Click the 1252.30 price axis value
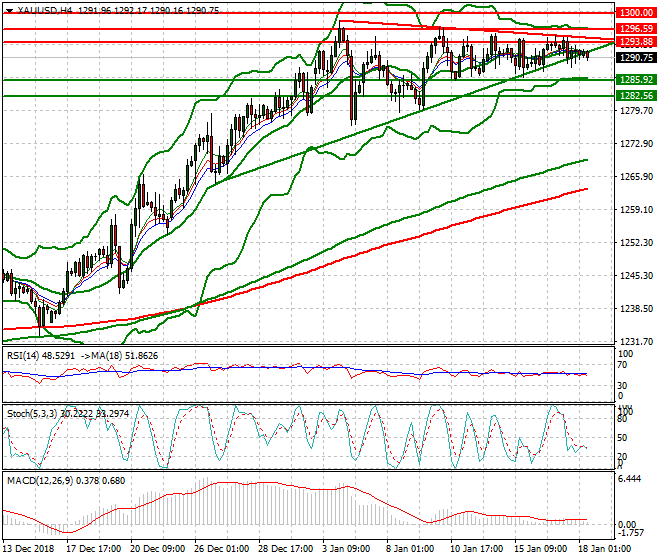The height and width of the screenshot is (560, 660). click(636, 243)
